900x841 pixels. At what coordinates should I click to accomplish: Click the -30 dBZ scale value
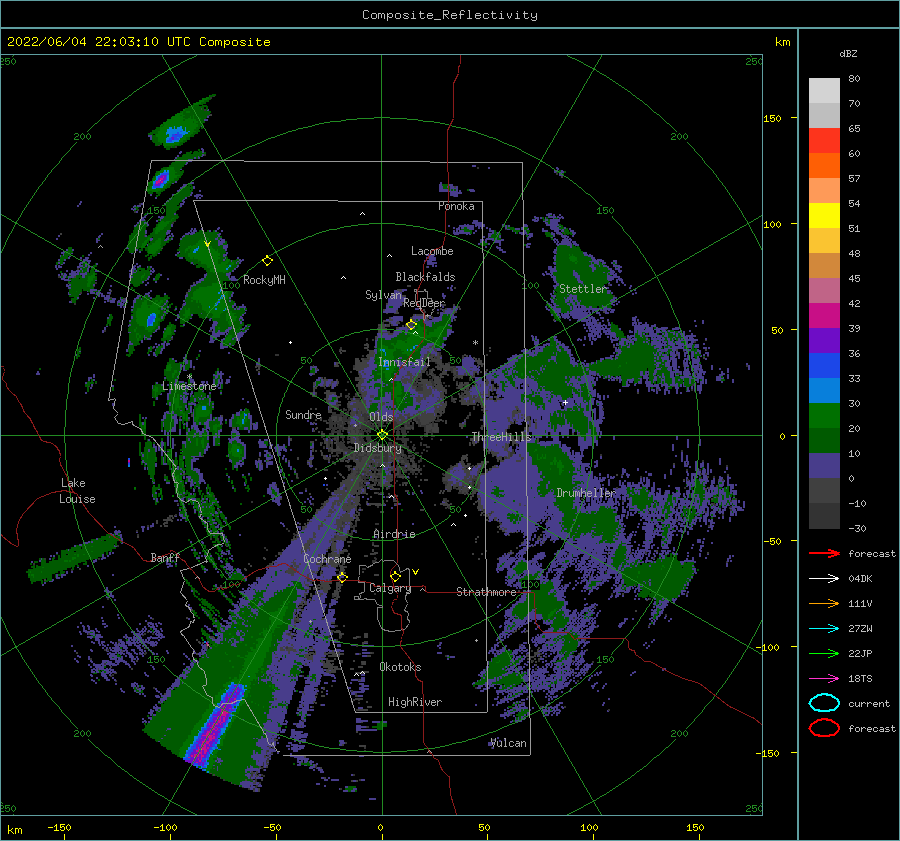857,528
